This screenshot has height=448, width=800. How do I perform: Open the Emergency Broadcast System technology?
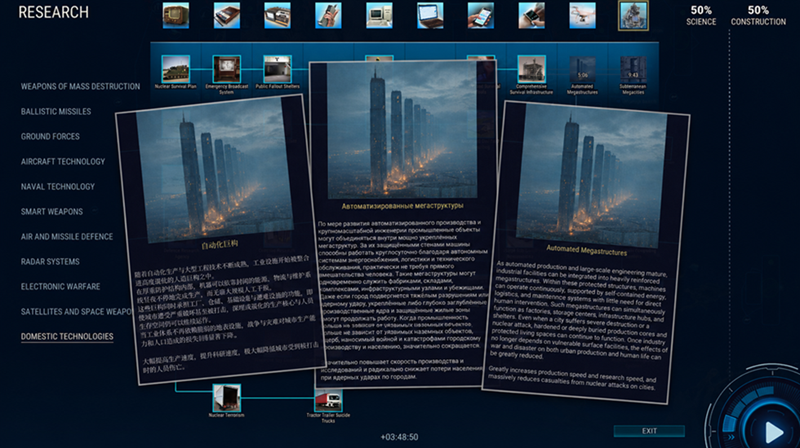[x=227, y=69]
